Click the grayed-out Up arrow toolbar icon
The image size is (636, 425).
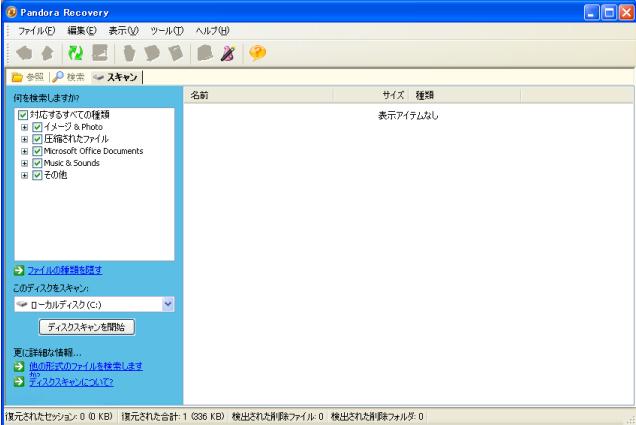pyautogui.click(x=48, y=53)
